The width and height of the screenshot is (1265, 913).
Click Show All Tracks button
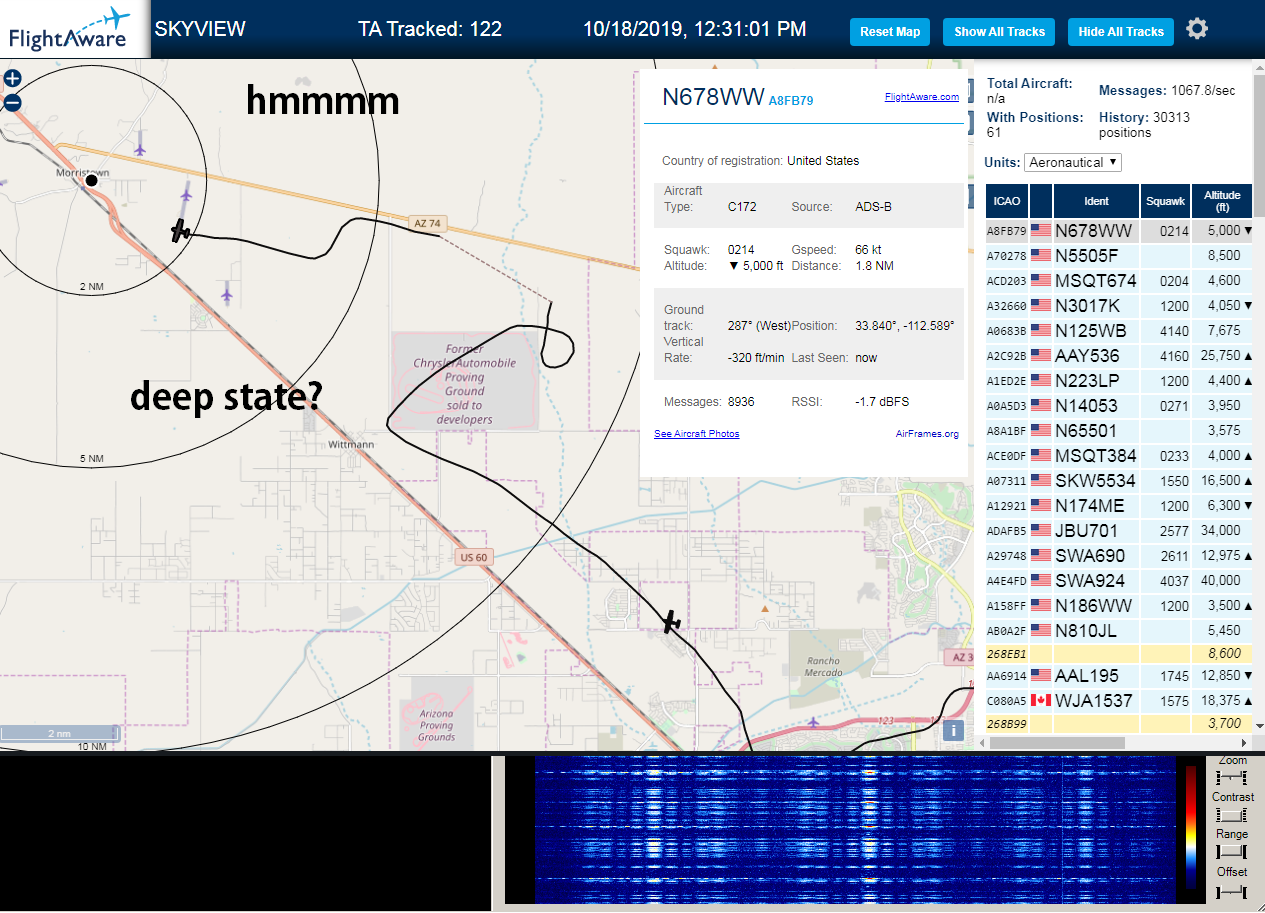click(999, 32)
